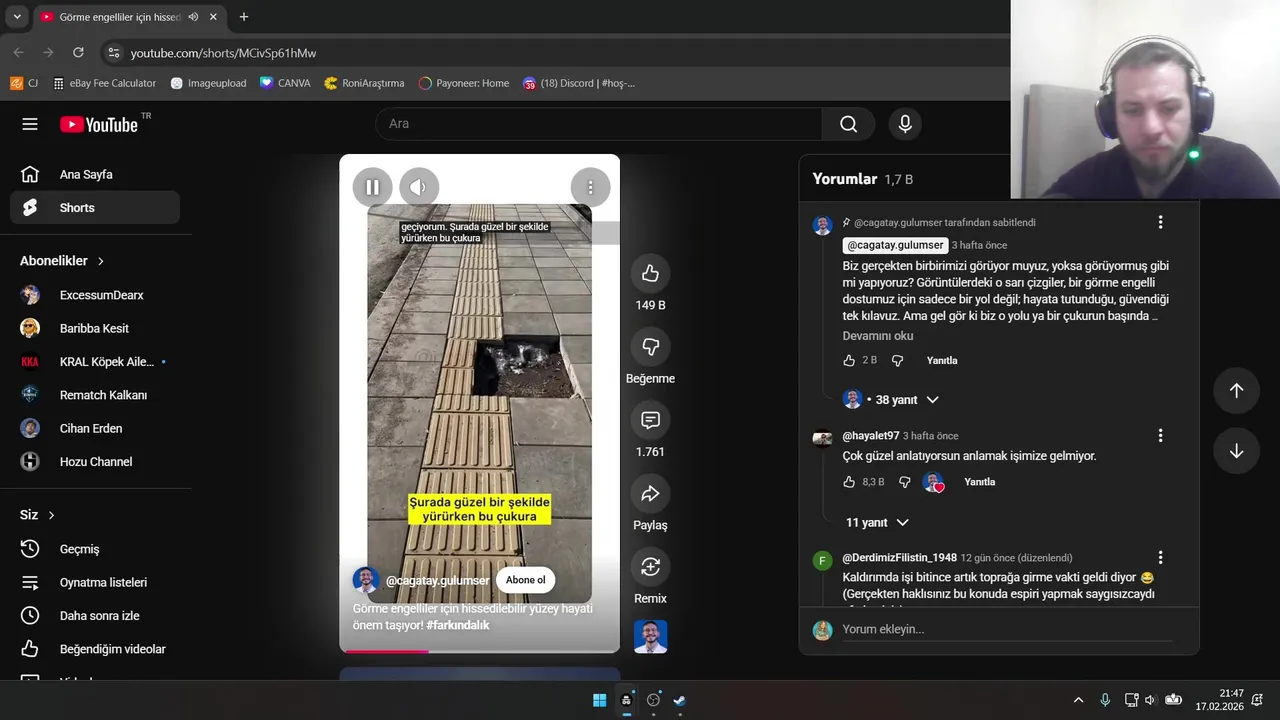1280x720 pixels.
Task: Dislike the hayalet97 comment
Action: (x=904, y=482)
